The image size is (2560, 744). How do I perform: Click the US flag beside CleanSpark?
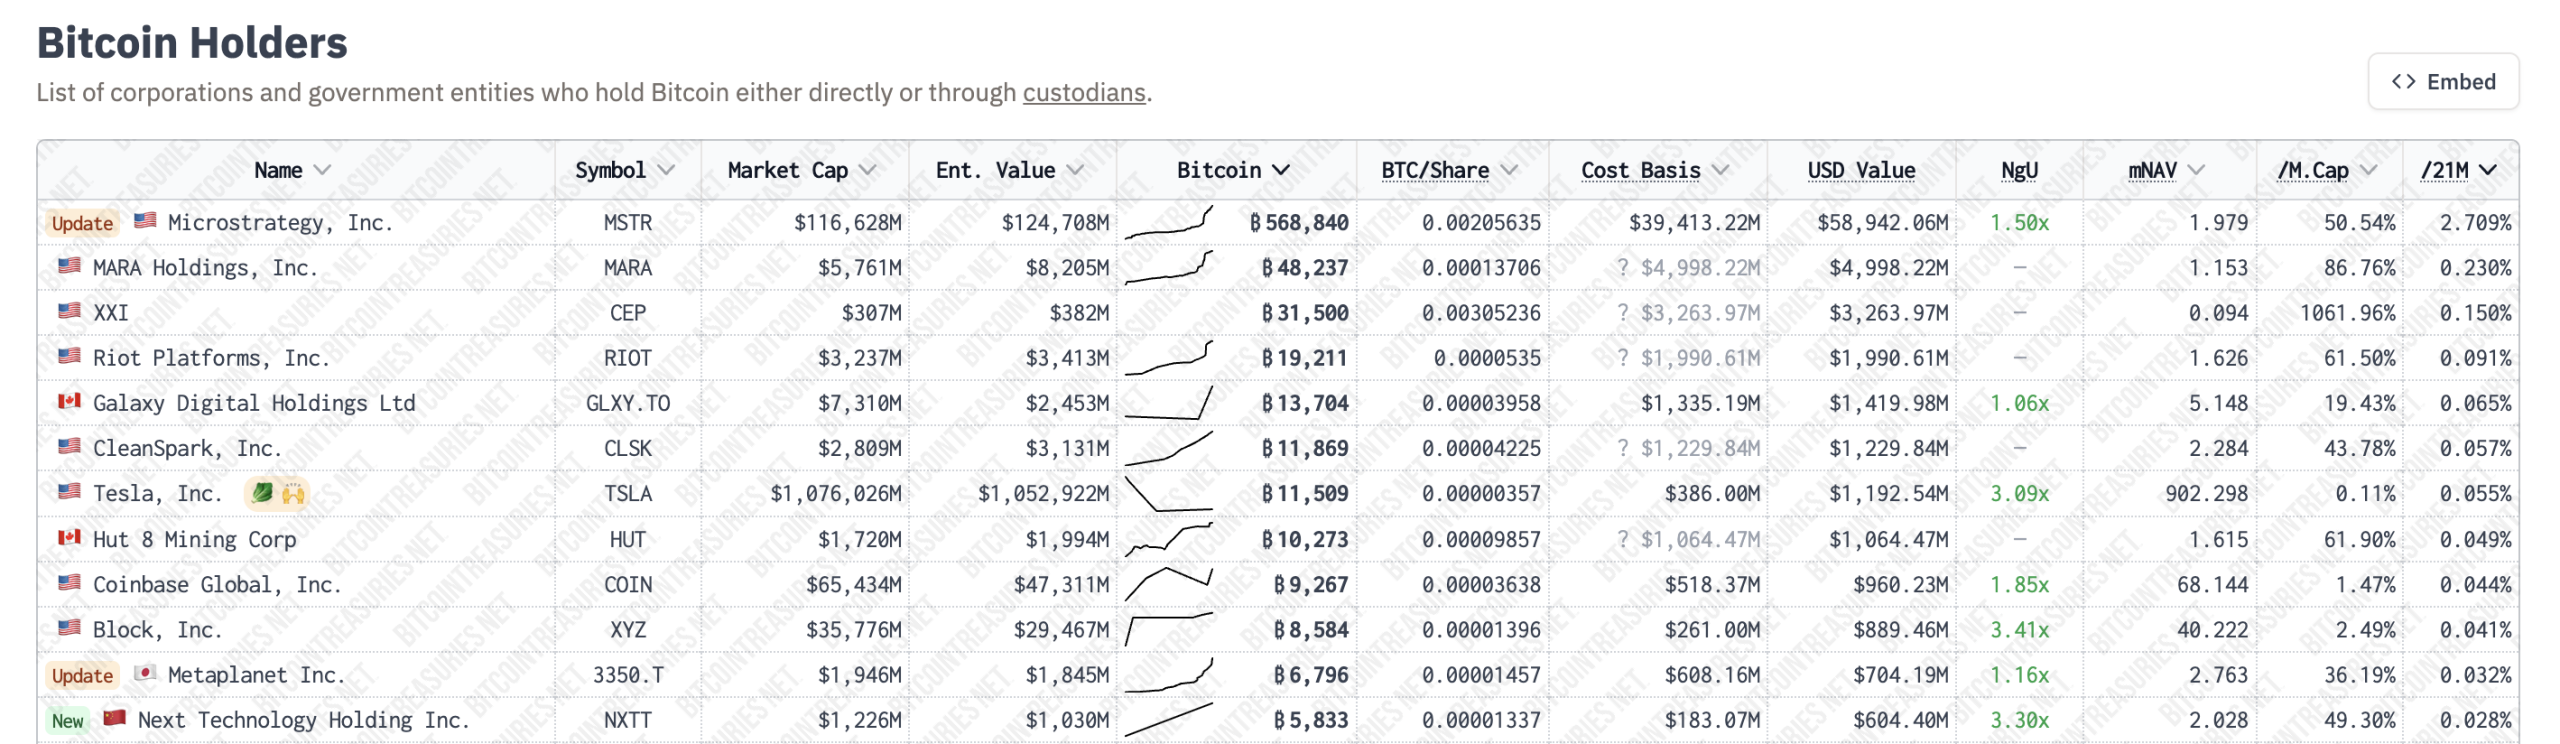tap(69, 446)
